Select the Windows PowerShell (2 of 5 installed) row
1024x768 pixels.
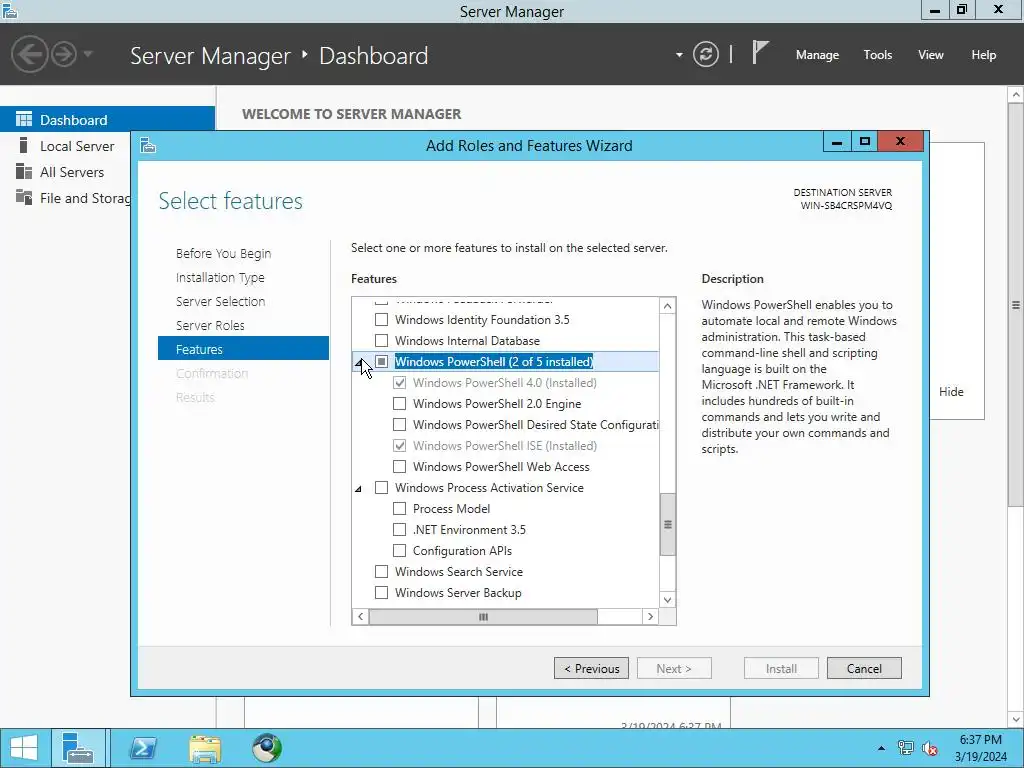point(505,361)
